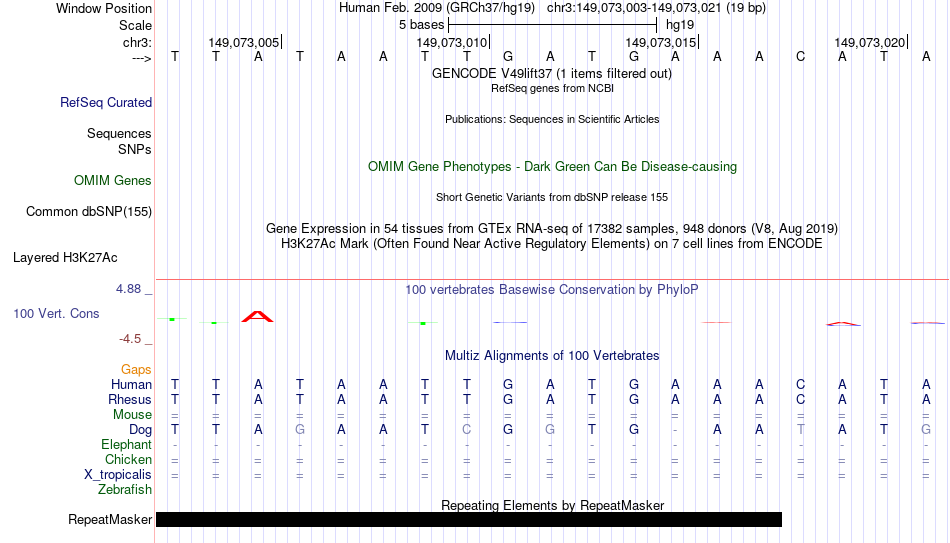Click the chr3: ruler label
This screenshot has height=543, width=950.
click(137, 42)
